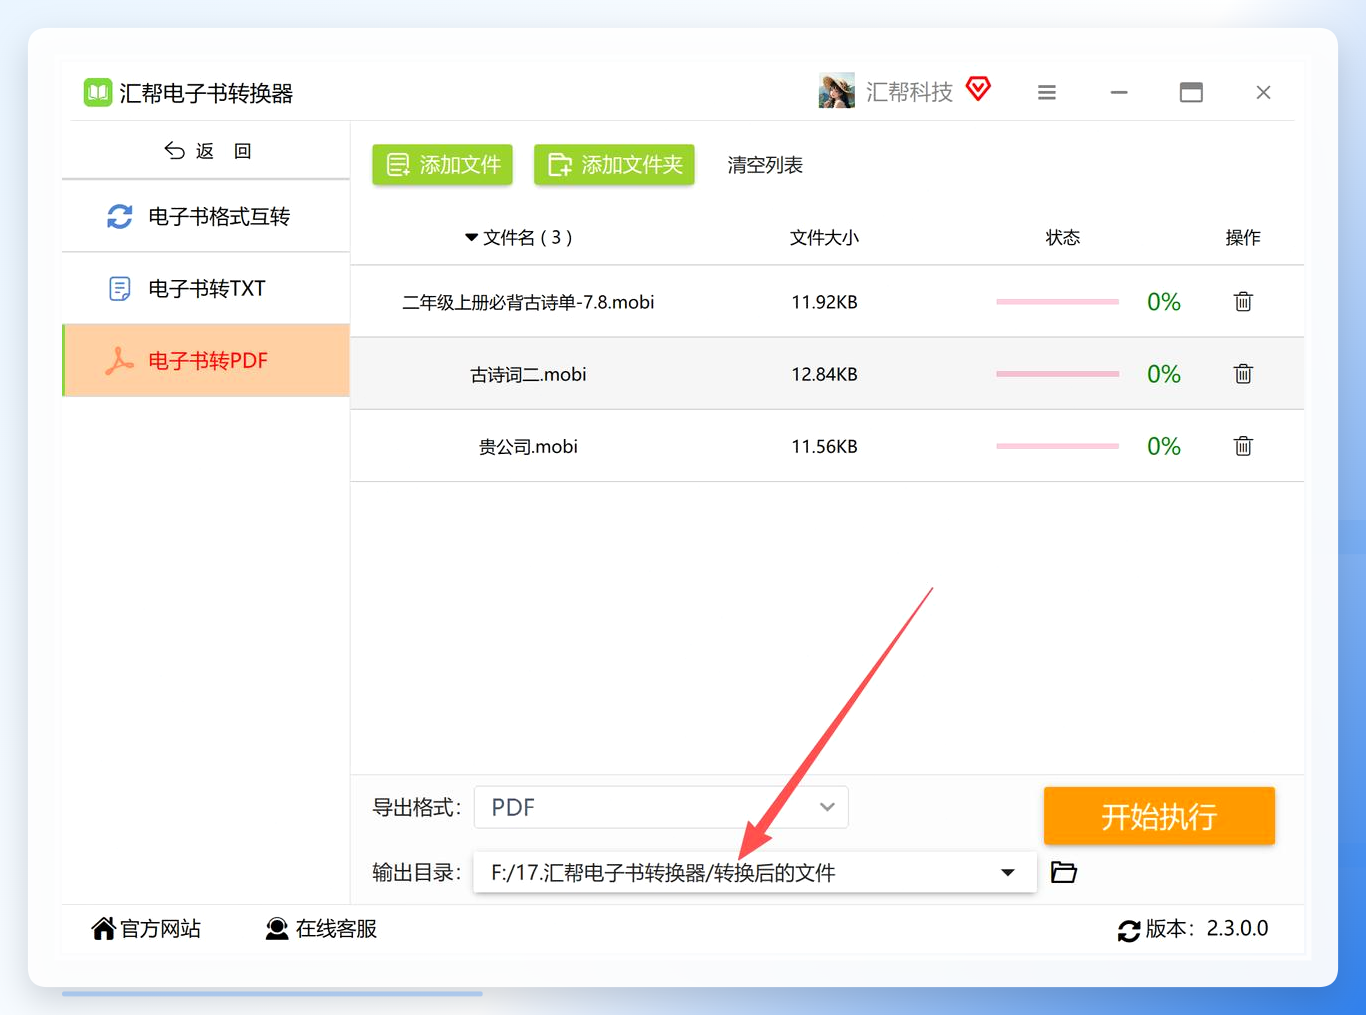Click the 版本: 2.3.0.0 version text
The width and height of the screenshot is (1366, 1015).
(1207, 928)
